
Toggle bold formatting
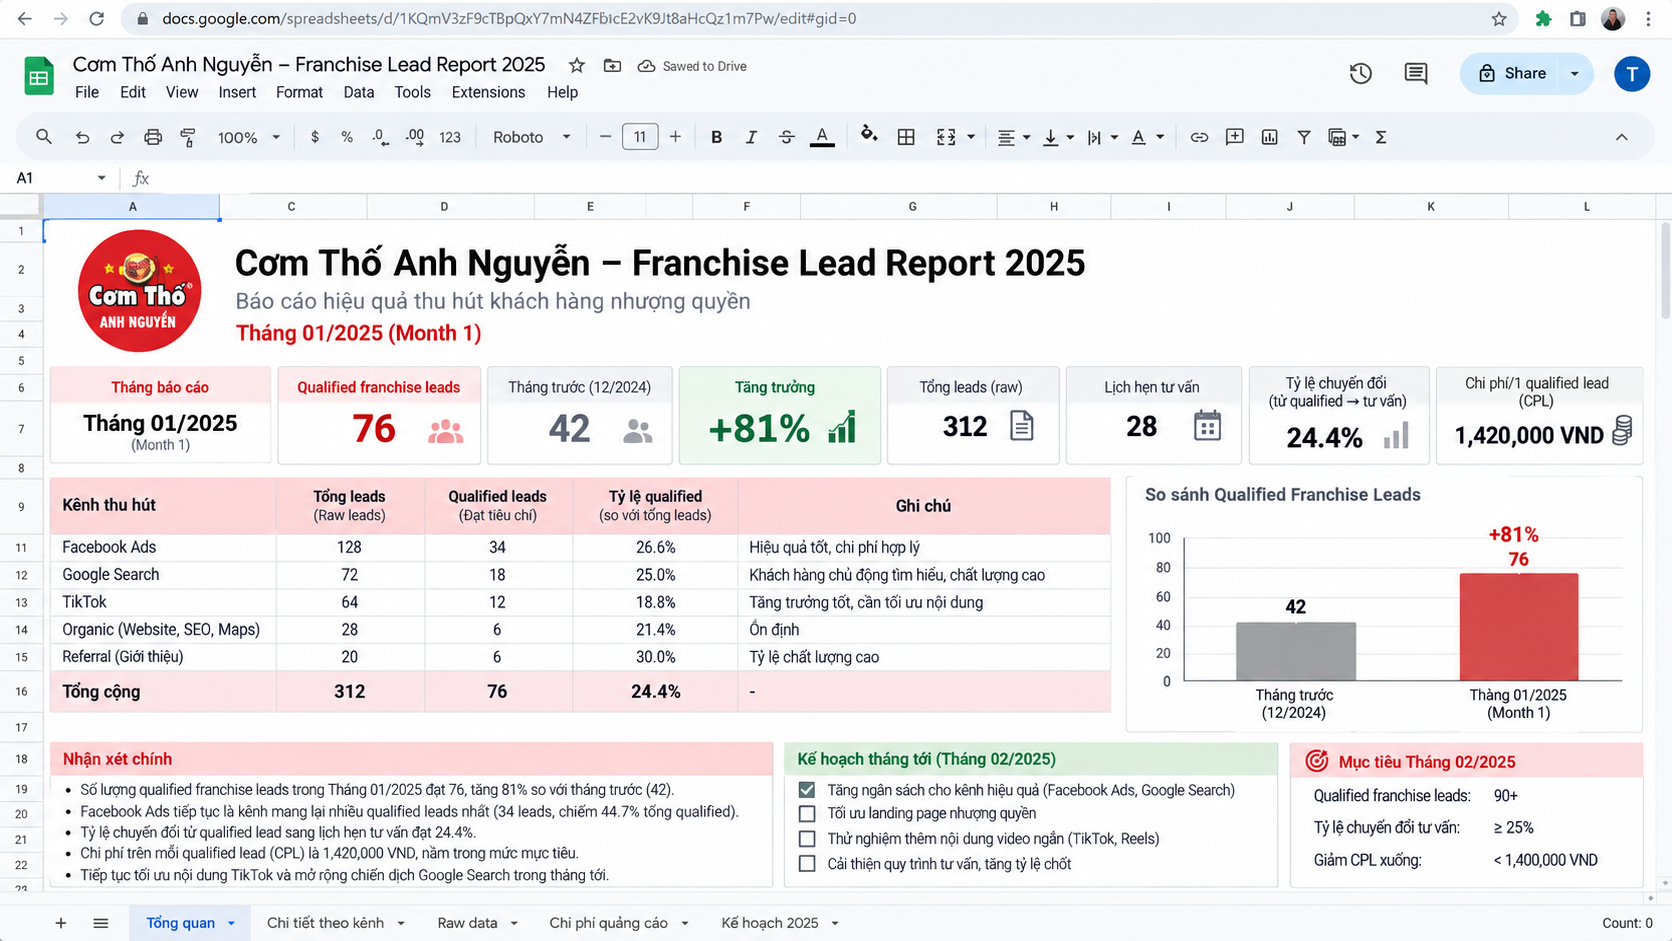(716, 137)
